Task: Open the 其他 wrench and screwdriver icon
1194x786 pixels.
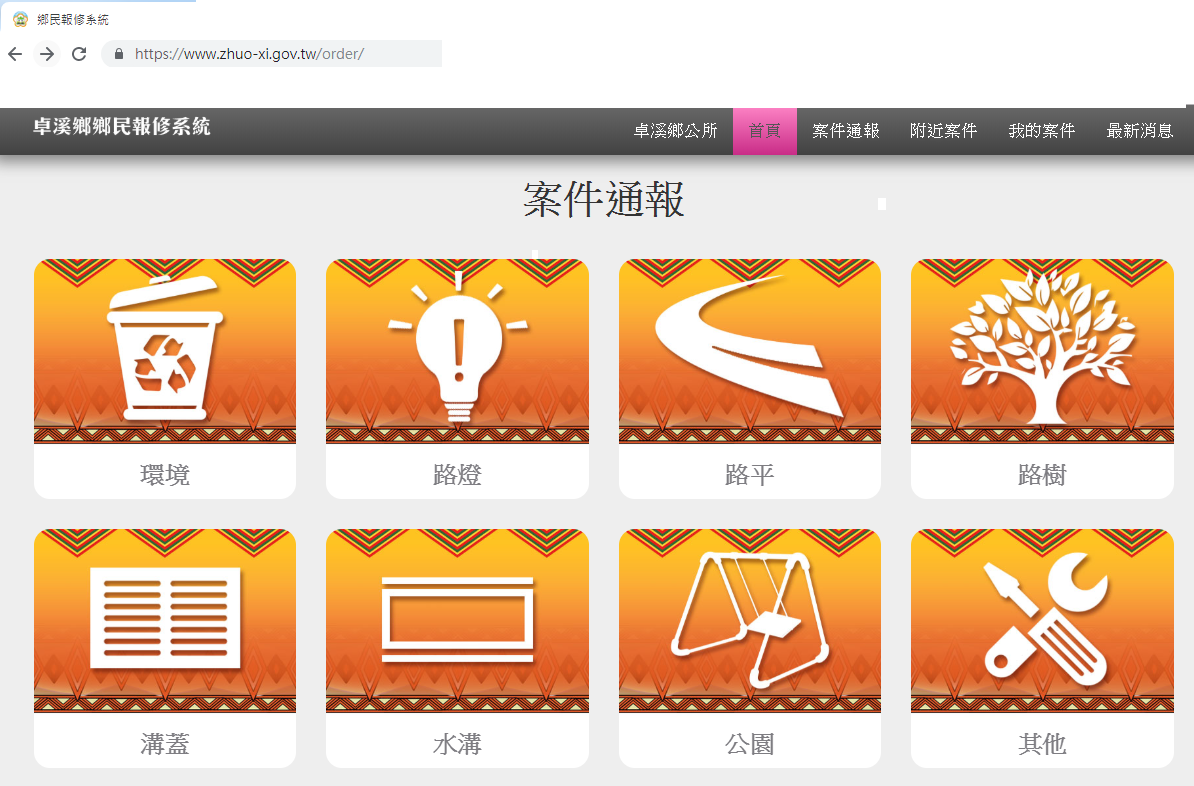Action: coord(1046,619)
